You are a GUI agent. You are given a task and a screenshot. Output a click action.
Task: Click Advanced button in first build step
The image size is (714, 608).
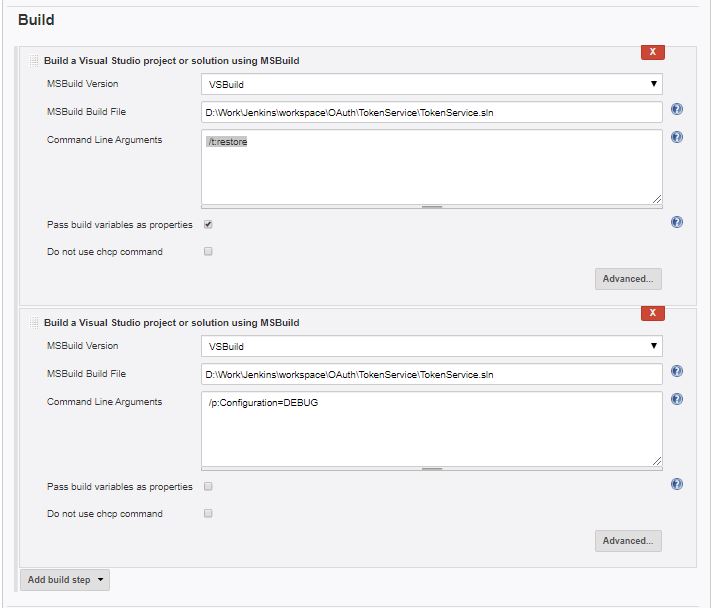pyautogui.click(x=628, y=279)
